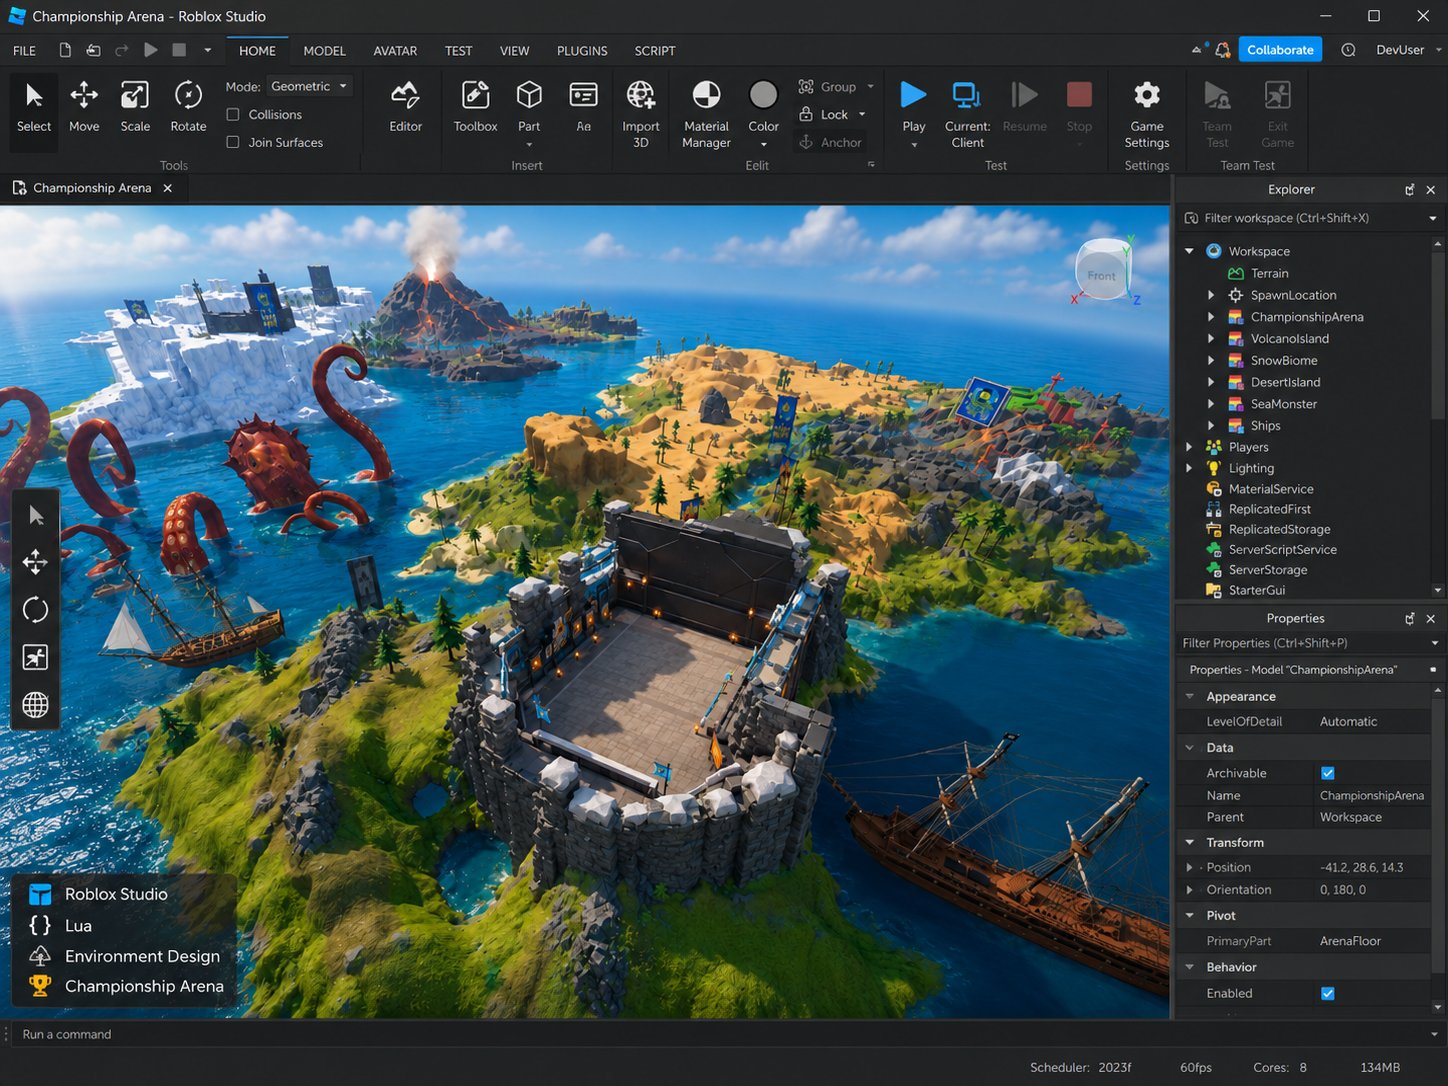
Task: Stop the running test
Action: pos(1079,108)
